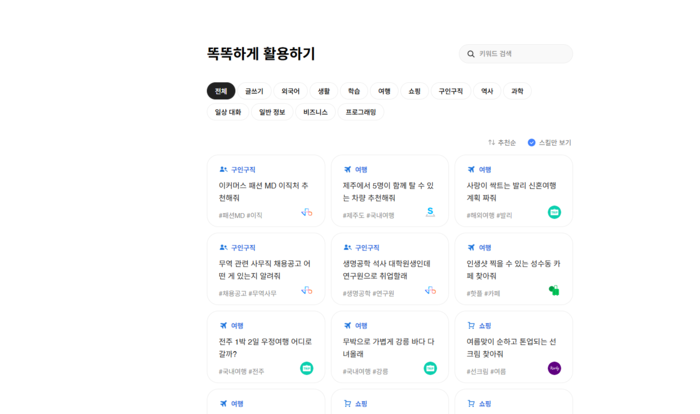This screenshot has height=414, width=700.
Task: Select the 쇼핑 category filter chip
Action: [415, 91]
